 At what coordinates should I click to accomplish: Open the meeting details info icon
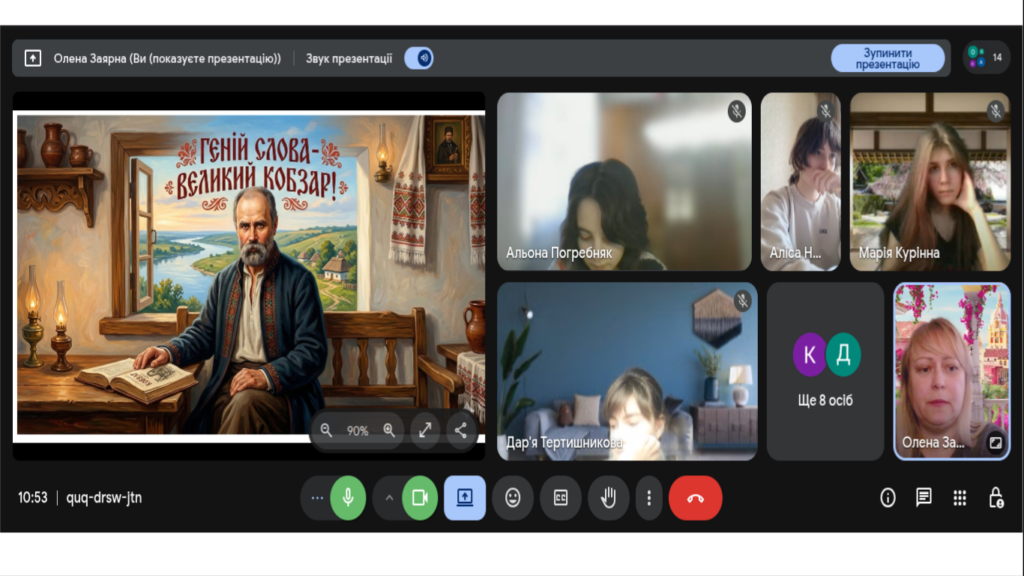pos(887,498)
